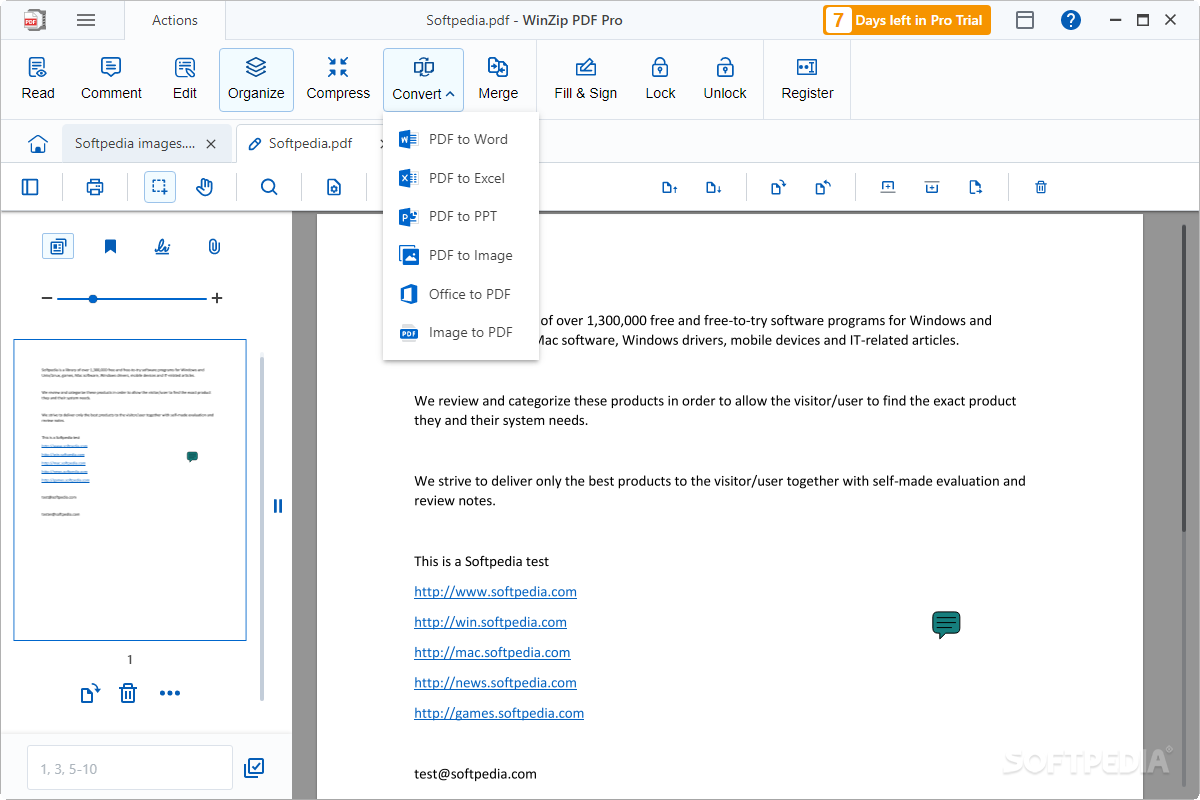Image resolution: width=1200 pixels, height=800 pixels.
Task: Open the Fill & Sign tool
Action: click(586, 79)
